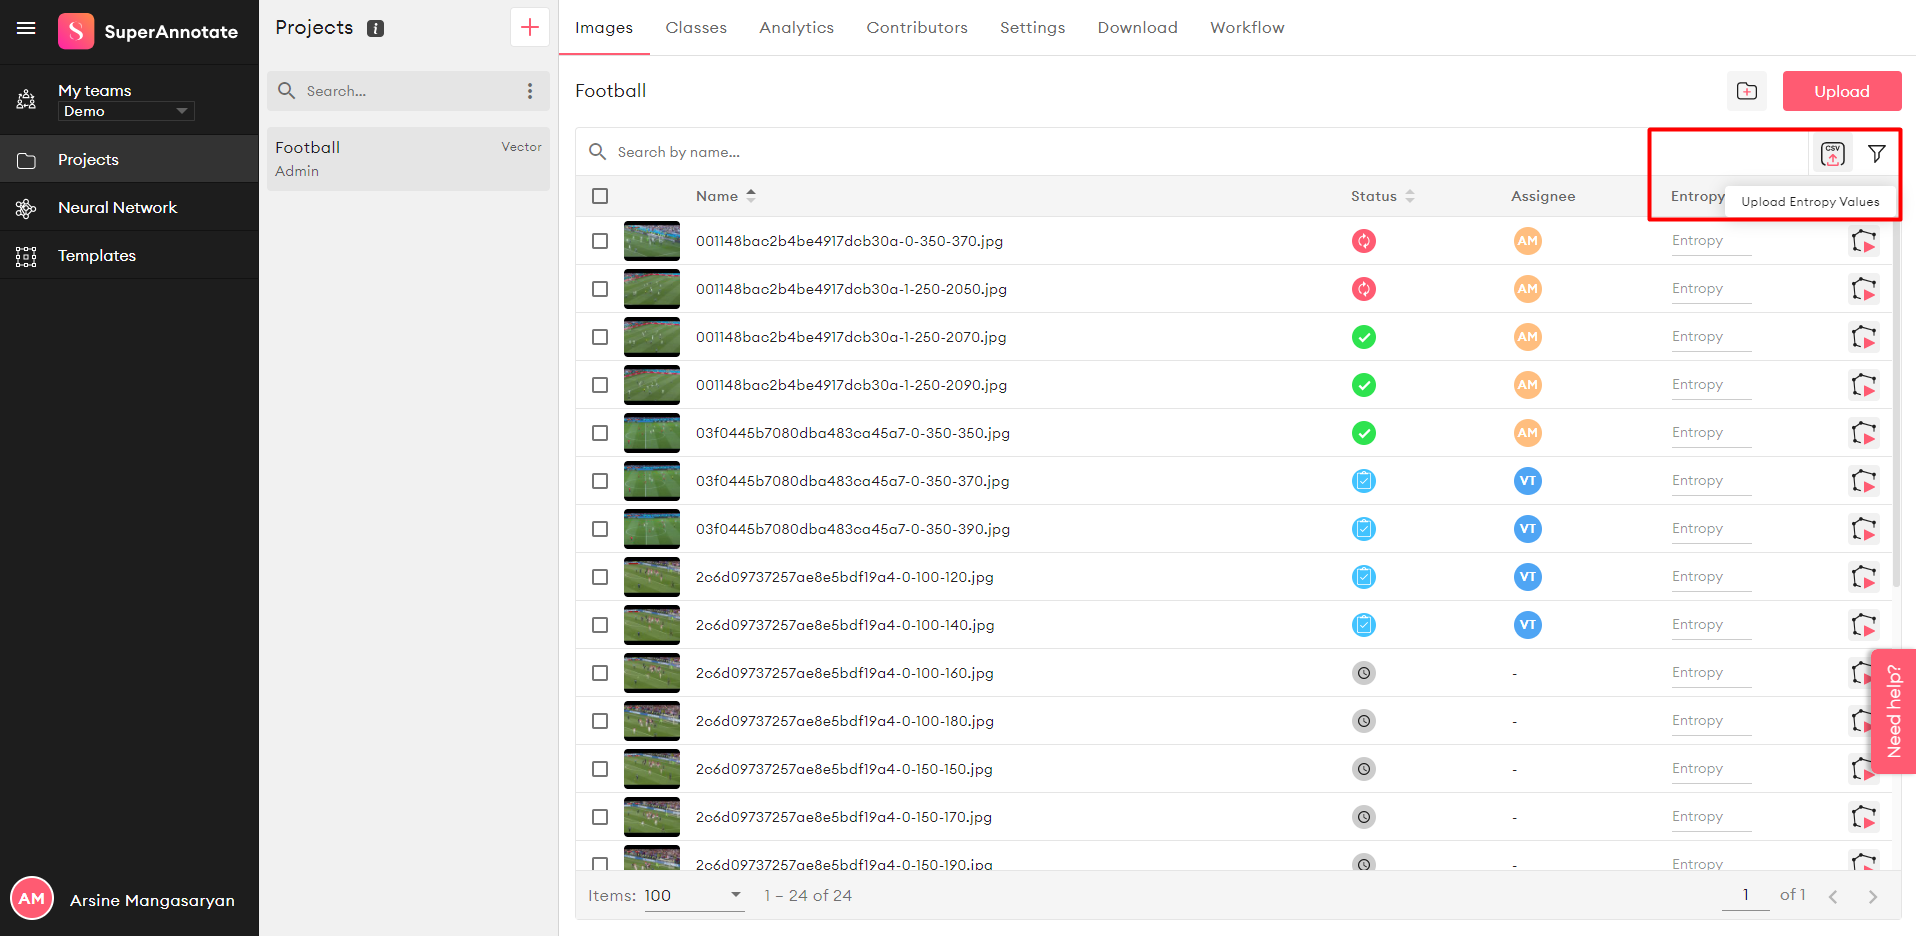This screenshot has width=1916, height=936.
Task: Click the page number input field
Action: coord(1746,896)
